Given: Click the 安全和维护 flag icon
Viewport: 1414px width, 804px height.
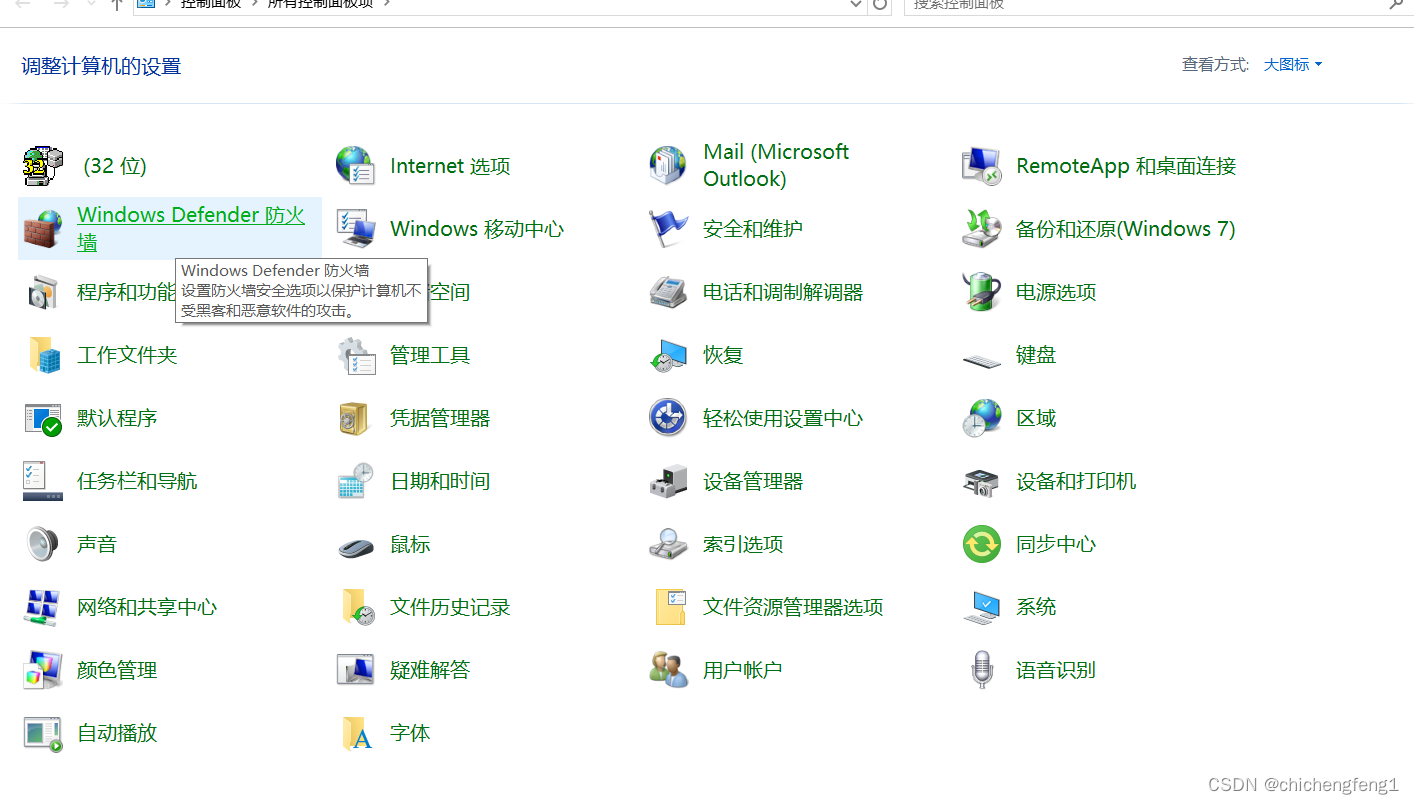Looking at the screenshot, I should [x=668, y=229].
